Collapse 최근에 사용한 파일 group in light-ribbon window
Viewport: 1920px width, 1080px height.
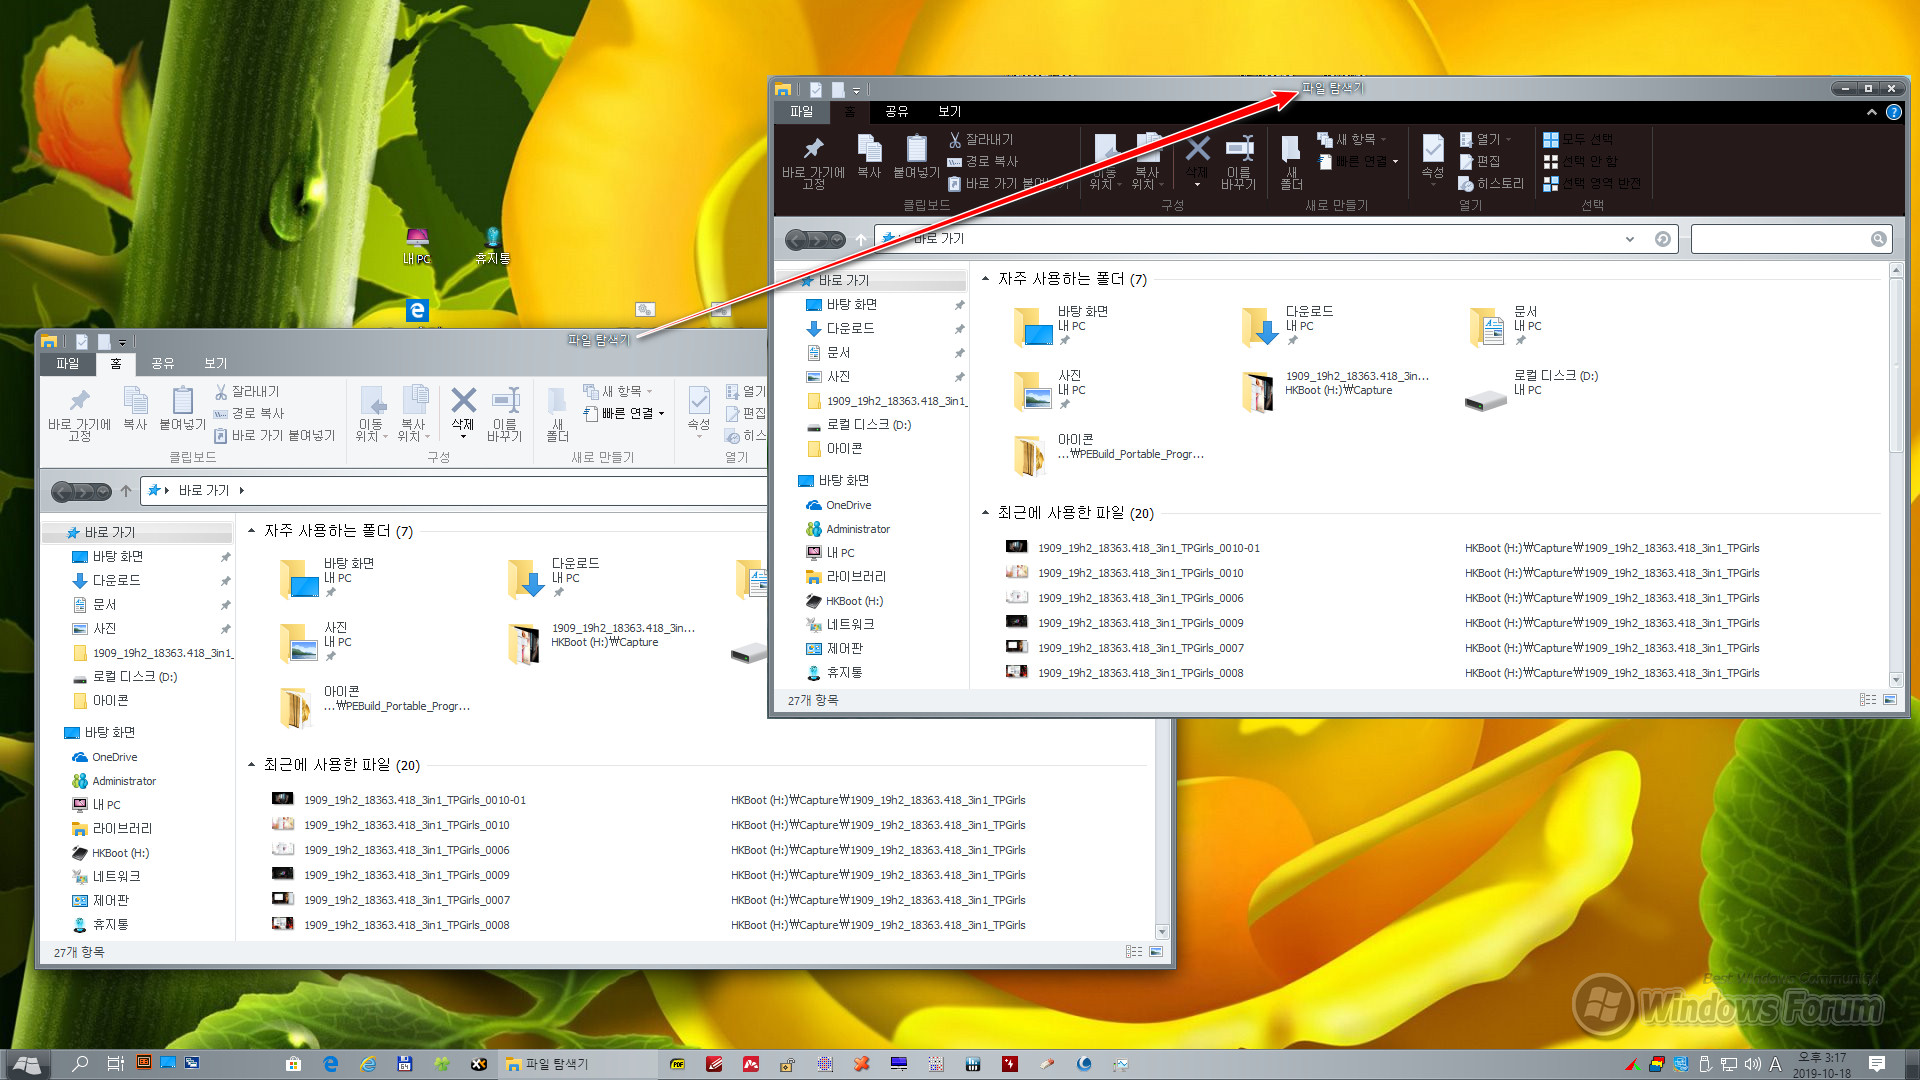pos(251,765)
